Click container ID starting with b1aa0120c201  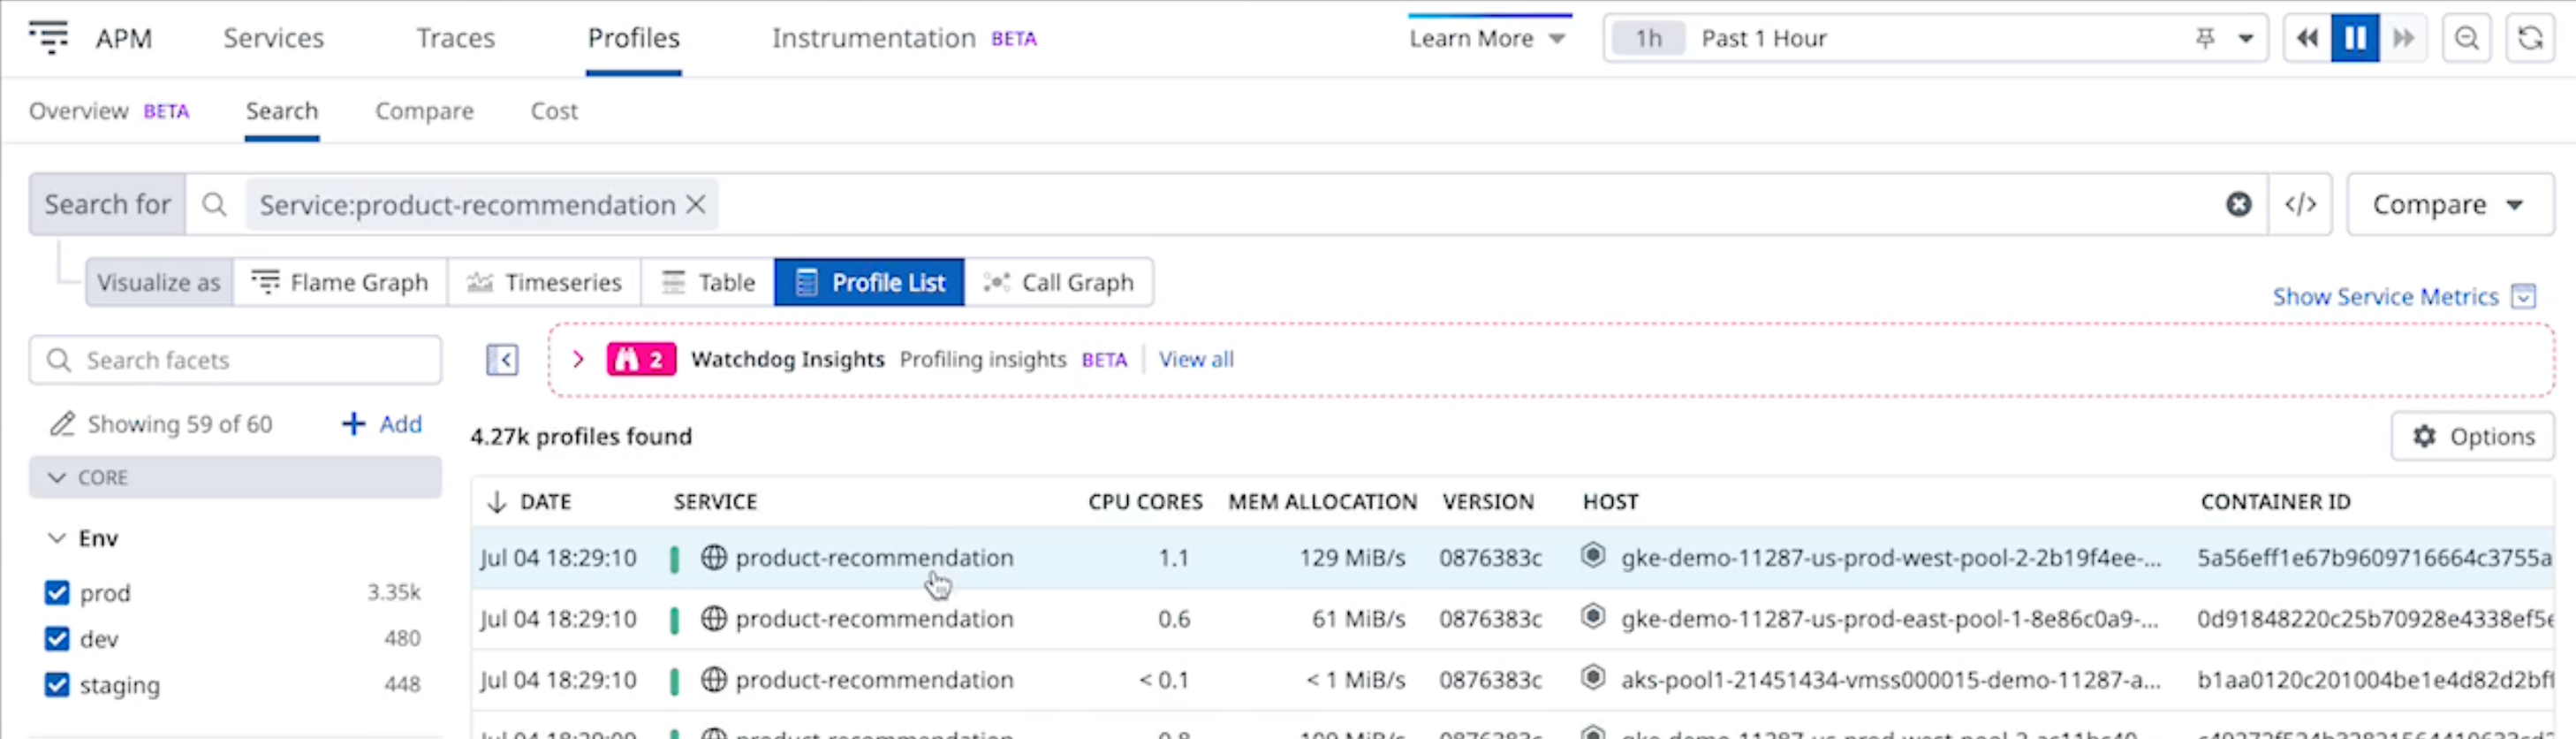[x=2374, y=679]
